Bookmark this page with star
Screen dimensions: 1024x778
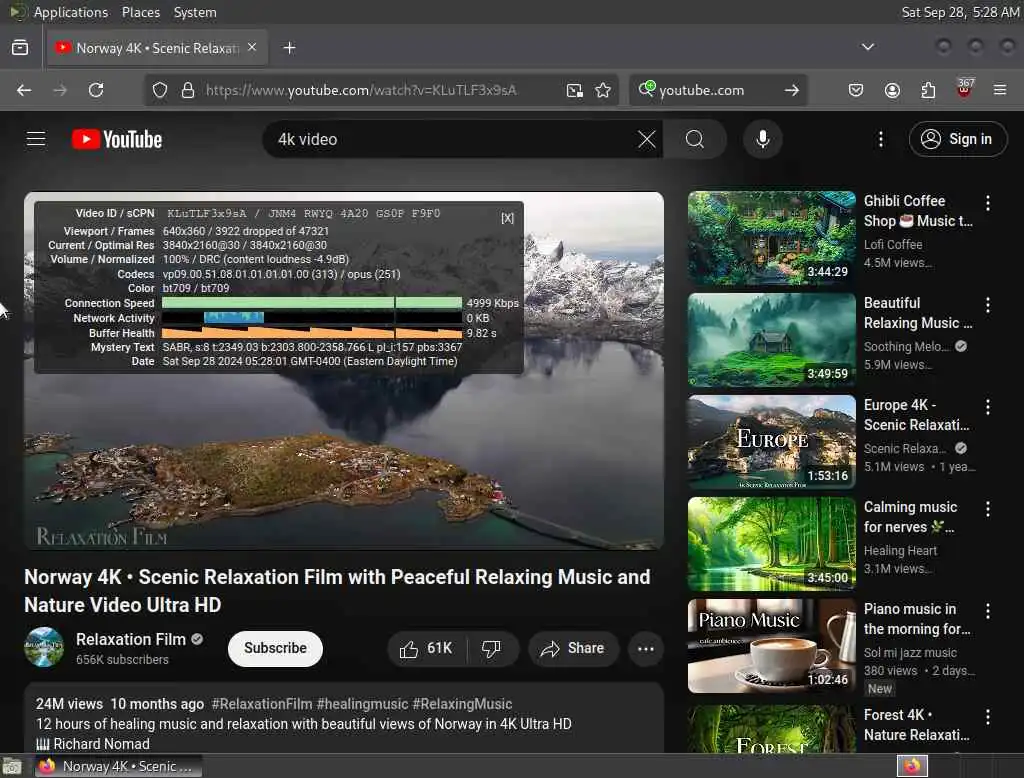(x=603, y=90)
